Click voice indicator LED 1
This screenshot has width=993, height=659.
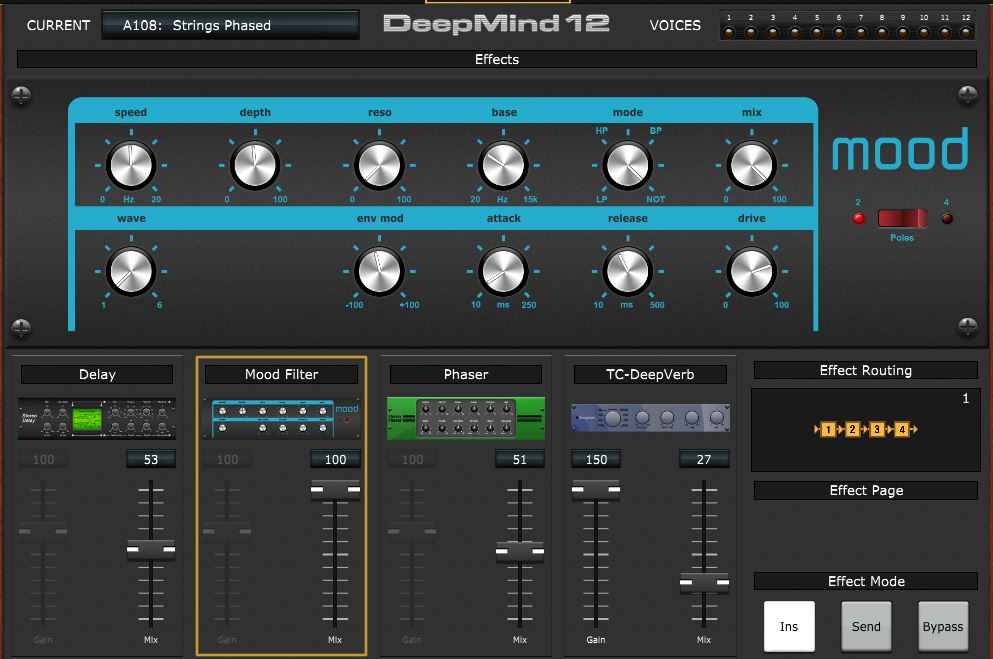(x=729, y=32)
